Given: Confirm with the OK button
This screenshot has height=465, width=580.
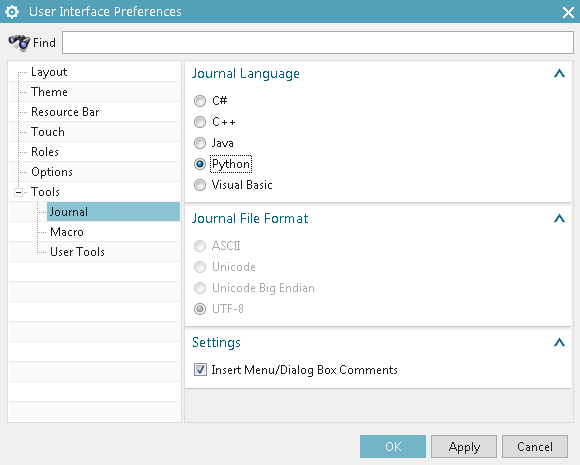Looking at the screenshot, I should tap(393, 447).
